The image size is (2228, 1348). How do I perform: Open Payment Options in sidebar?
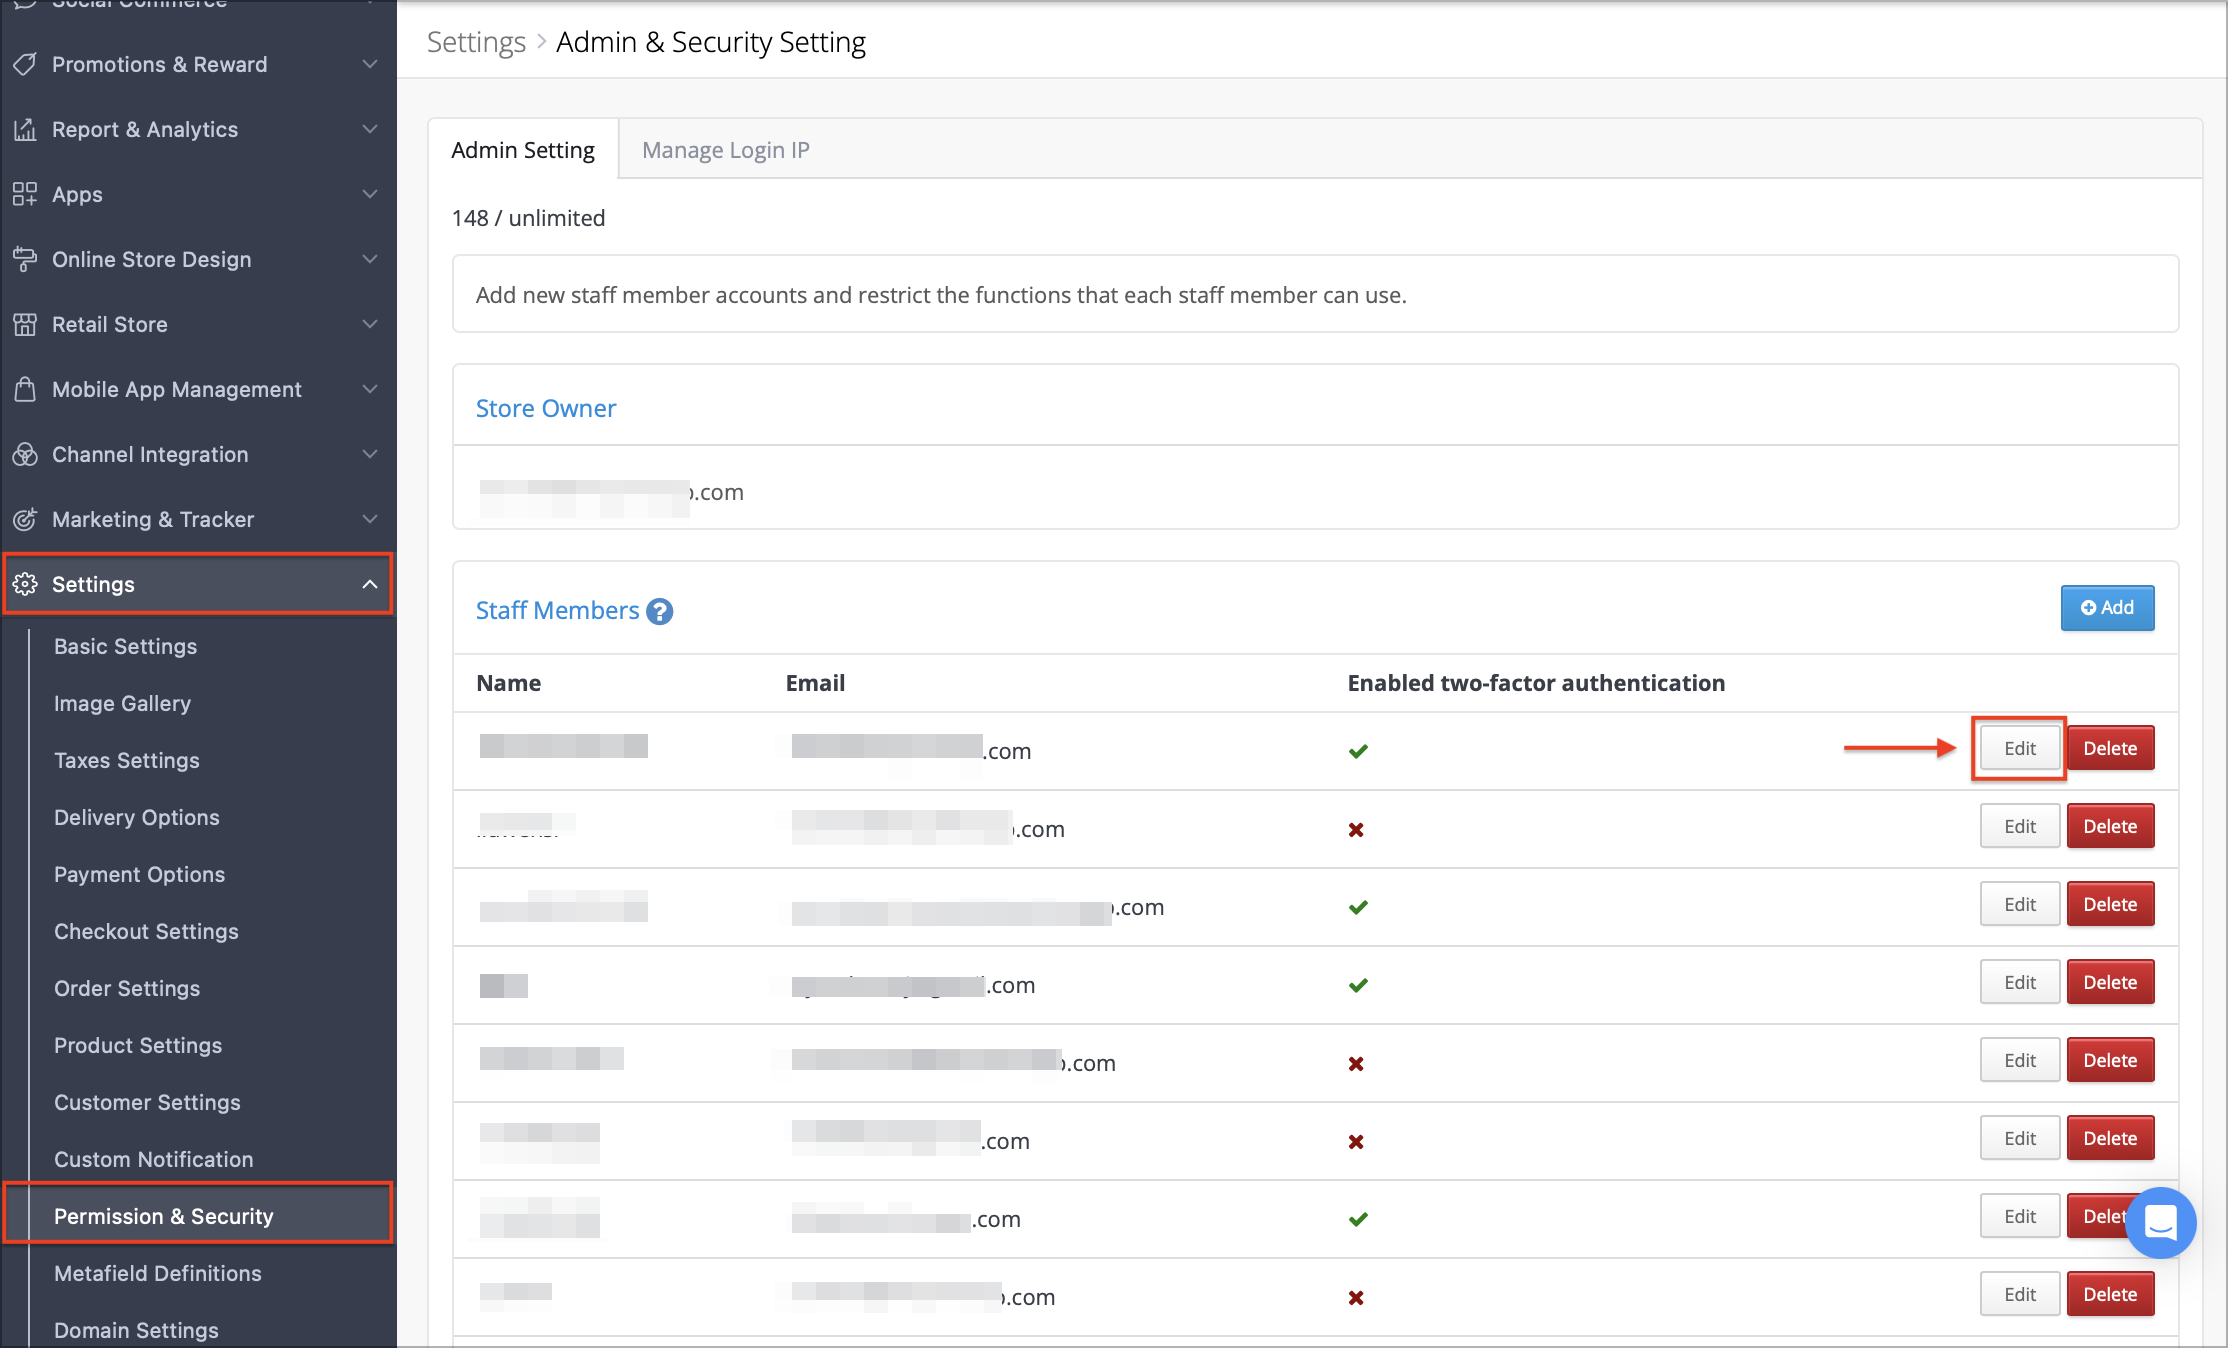(x=140, y=874)
